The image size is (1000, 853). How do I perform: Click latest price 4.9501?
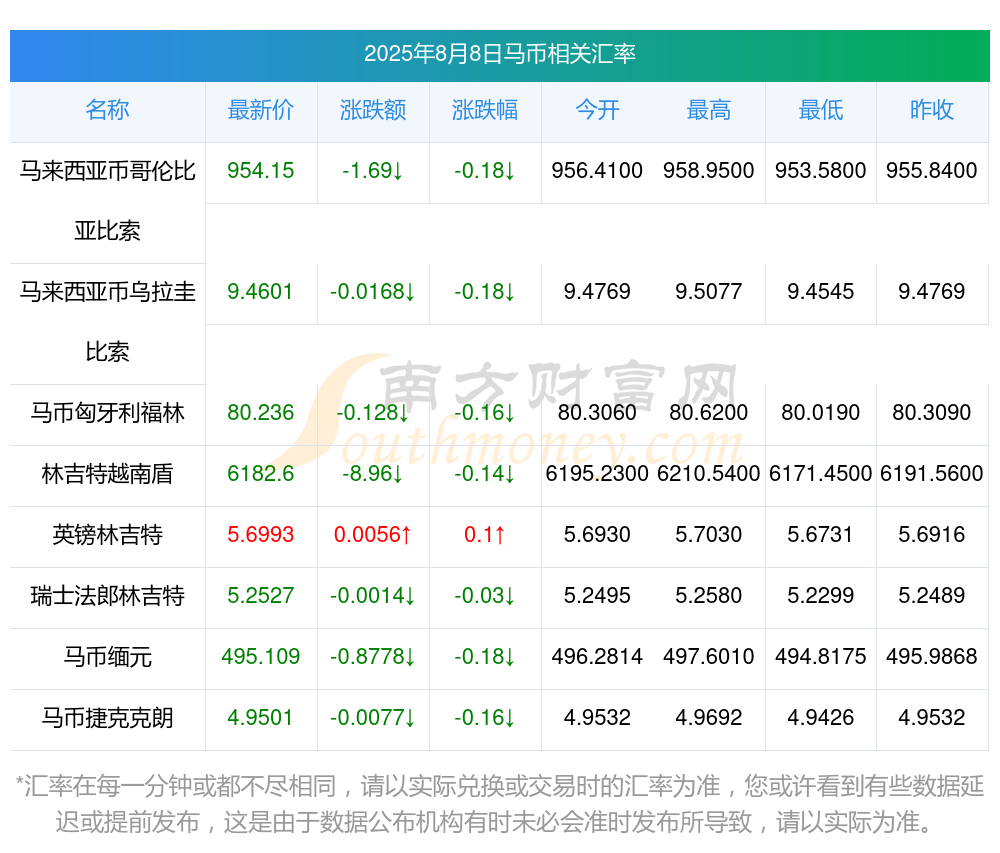coord(260,718)
